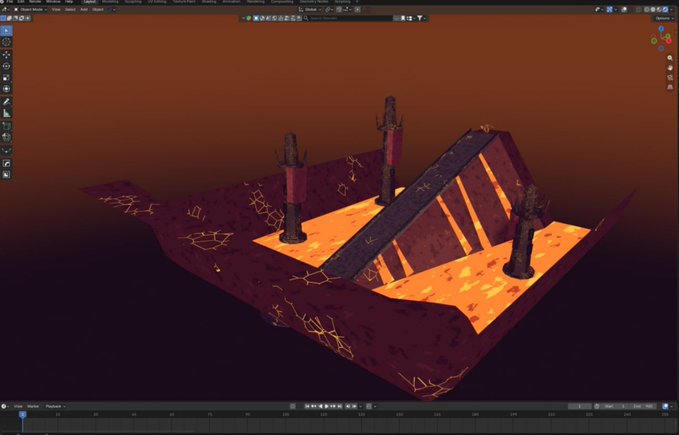Toggle auto keying in timeline
This screenshot has height=435, width=679.
(x=293, y=406)
